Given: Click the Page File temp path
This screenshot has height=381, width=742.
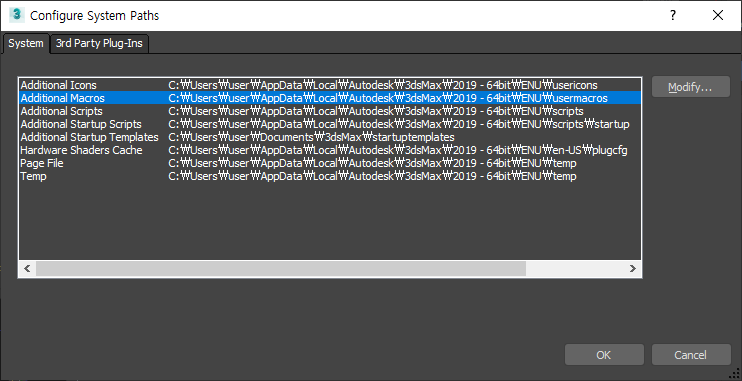Looking at the screenshot, I should 372,163.
